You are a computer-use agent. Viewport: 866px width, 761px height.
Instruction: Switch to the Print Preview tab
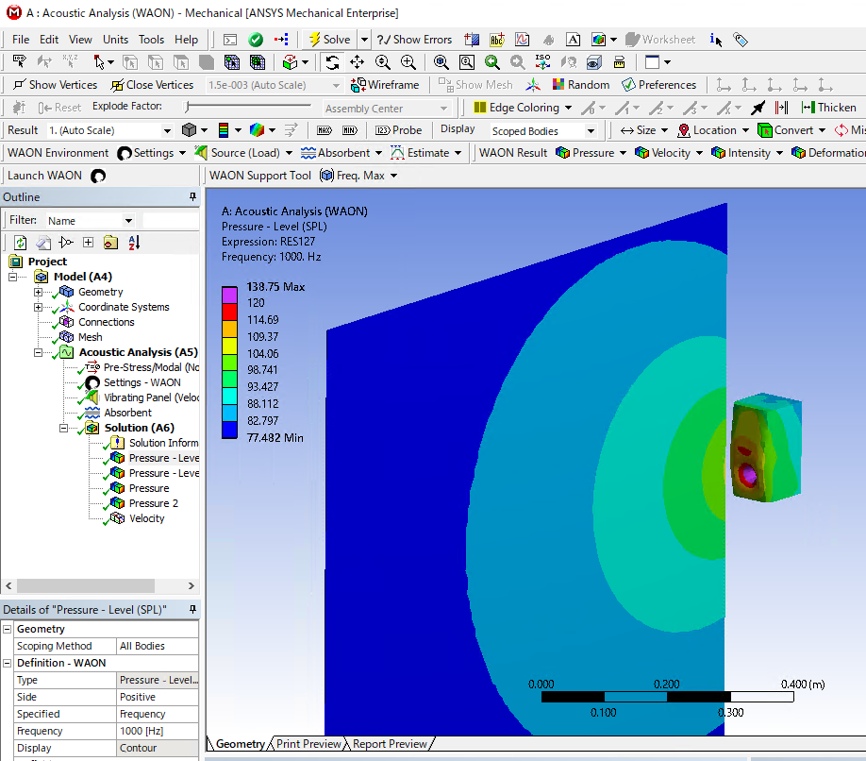tap(308, 744)
